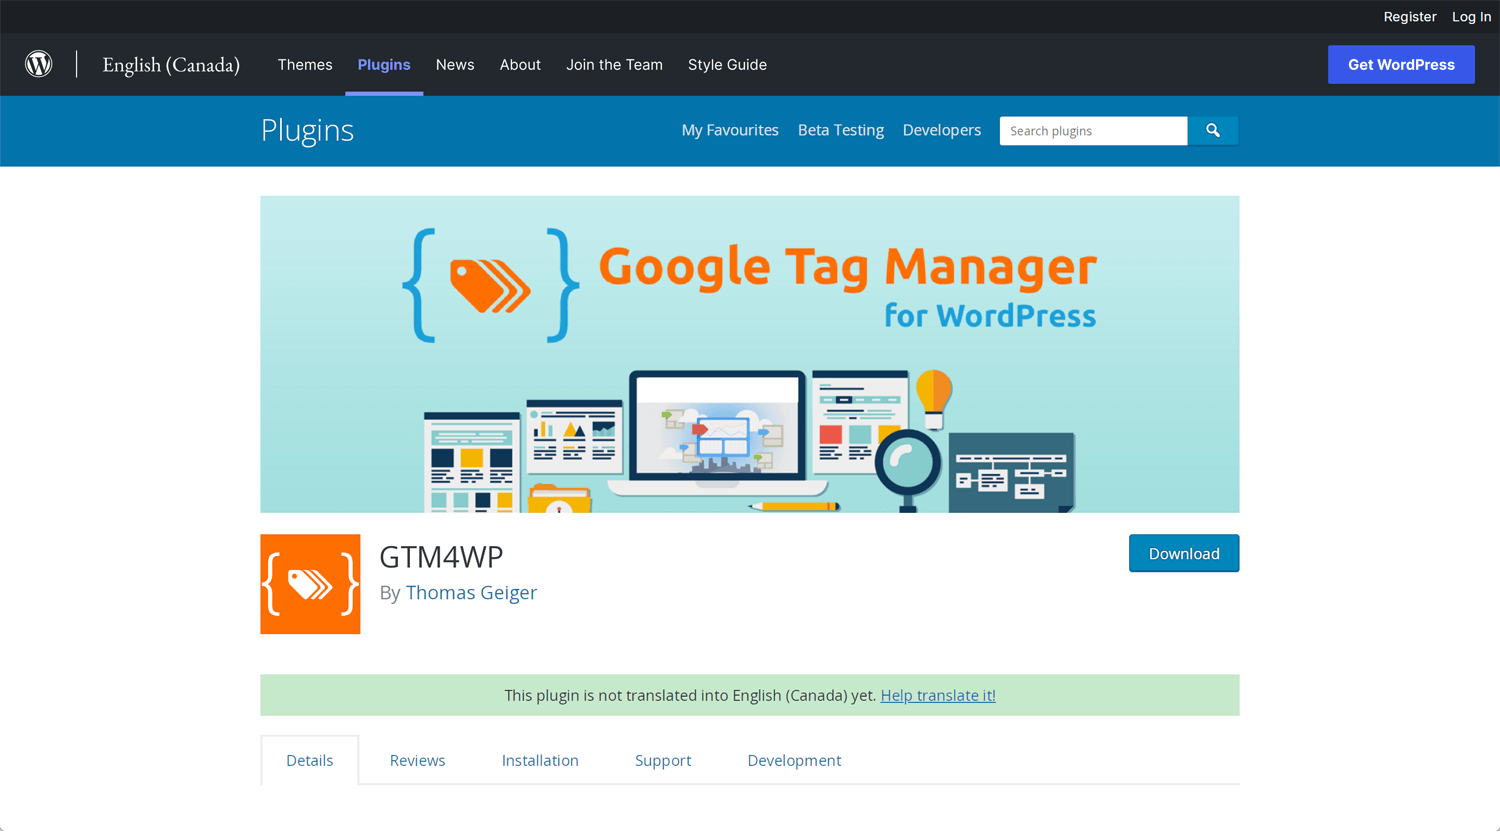Image resolution: width=1500 pixels, height=832 pixels.
Task: Open English (Canada) site title
Action: pyautogui.click(x=171, y=65)
